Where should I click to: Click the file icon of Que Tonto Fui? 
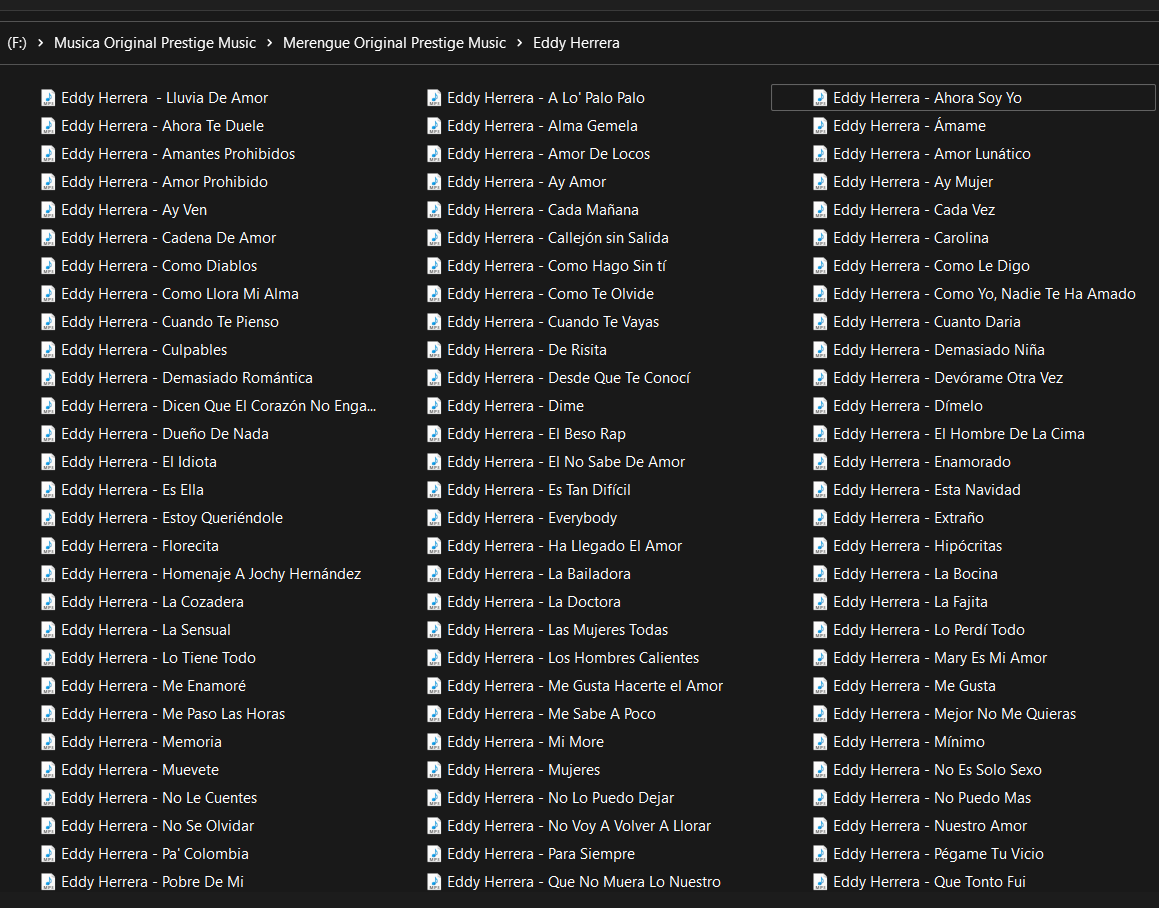820,881
